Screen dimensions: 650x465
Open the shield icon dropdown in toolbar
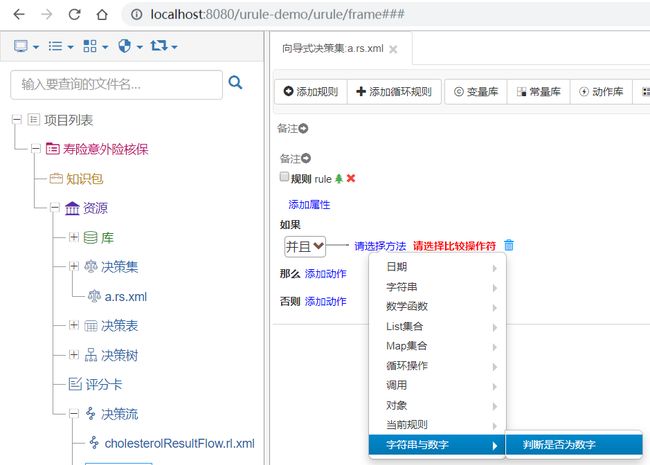tap(130, 46)
